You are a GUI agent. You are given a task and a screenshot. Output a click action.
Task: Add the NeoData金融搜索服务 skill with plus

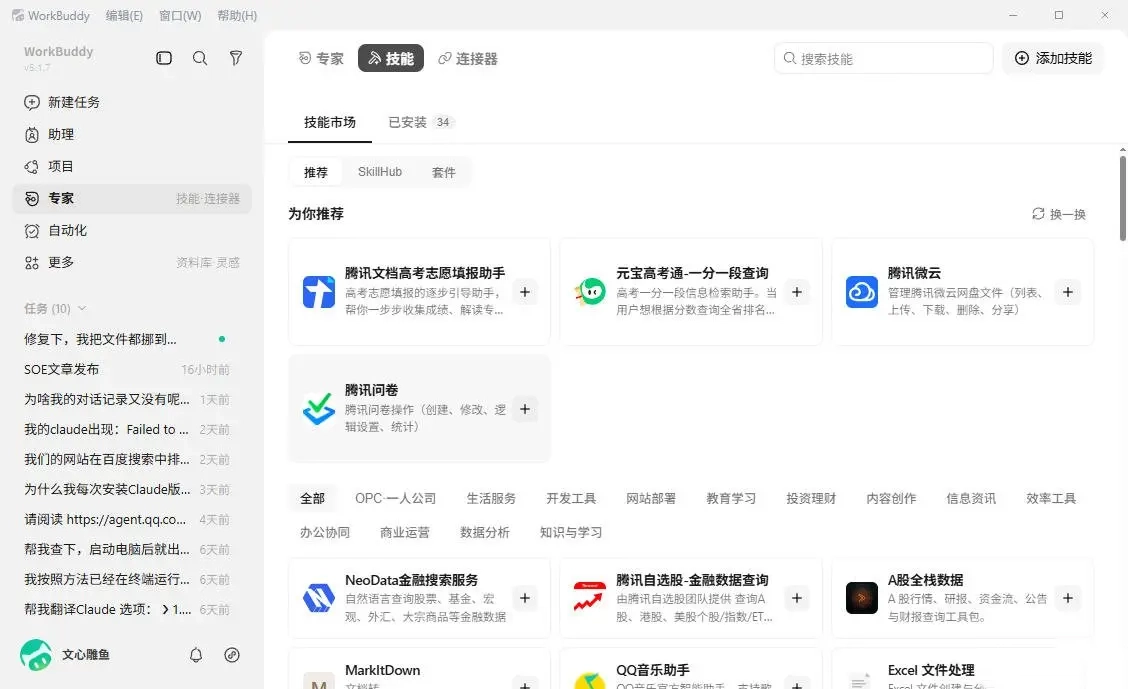point(525,598)
